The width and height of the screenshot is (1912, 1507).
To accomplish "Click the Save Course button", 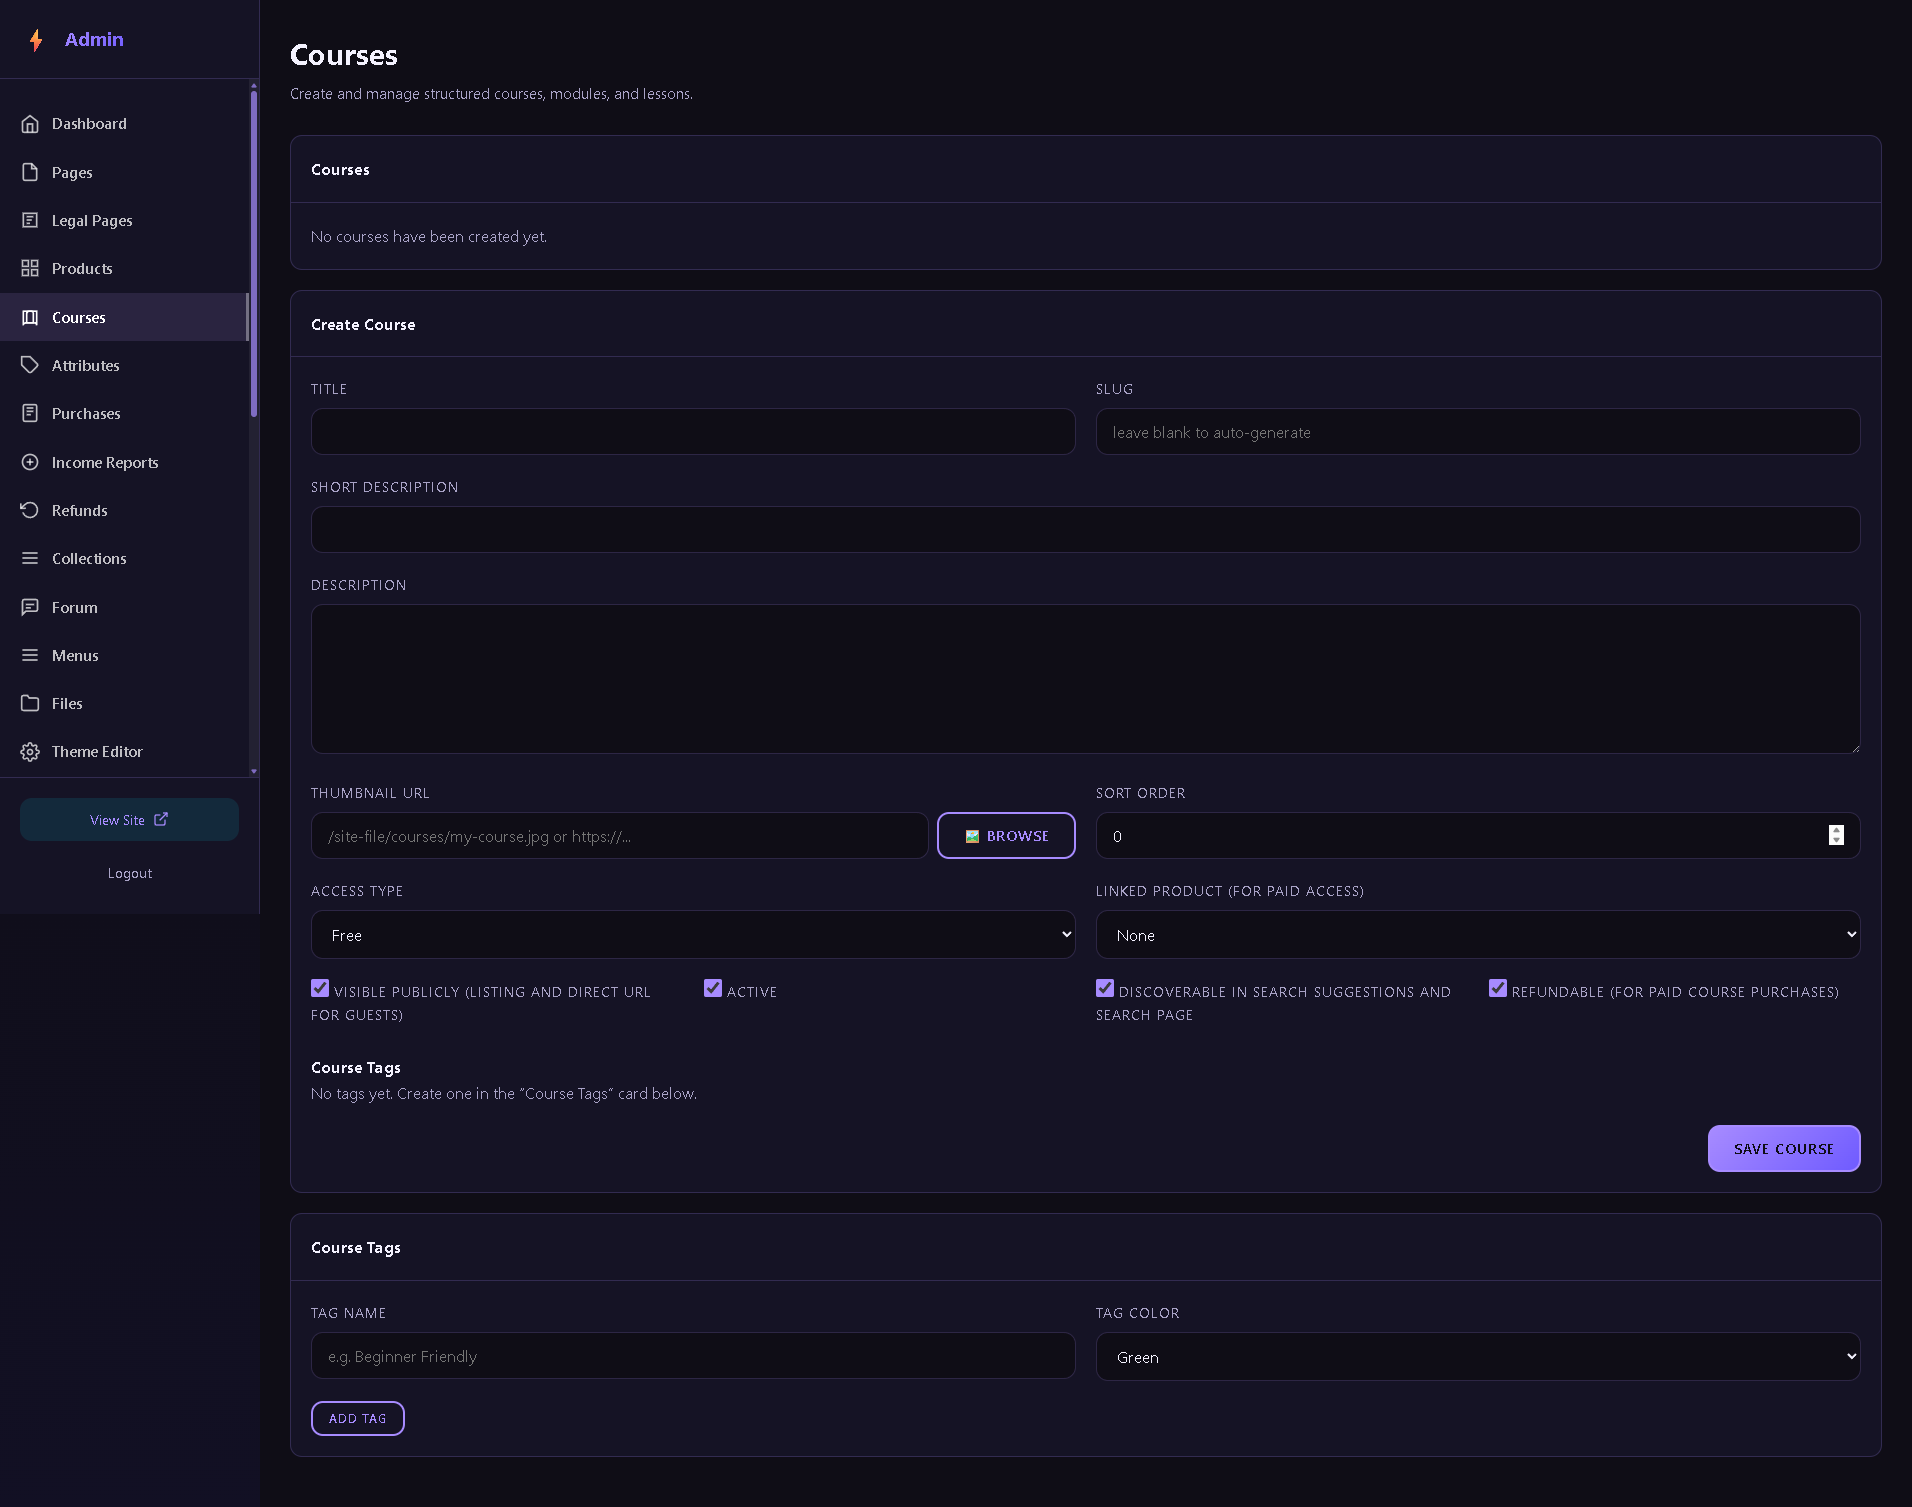I will click(1784, 1148).
